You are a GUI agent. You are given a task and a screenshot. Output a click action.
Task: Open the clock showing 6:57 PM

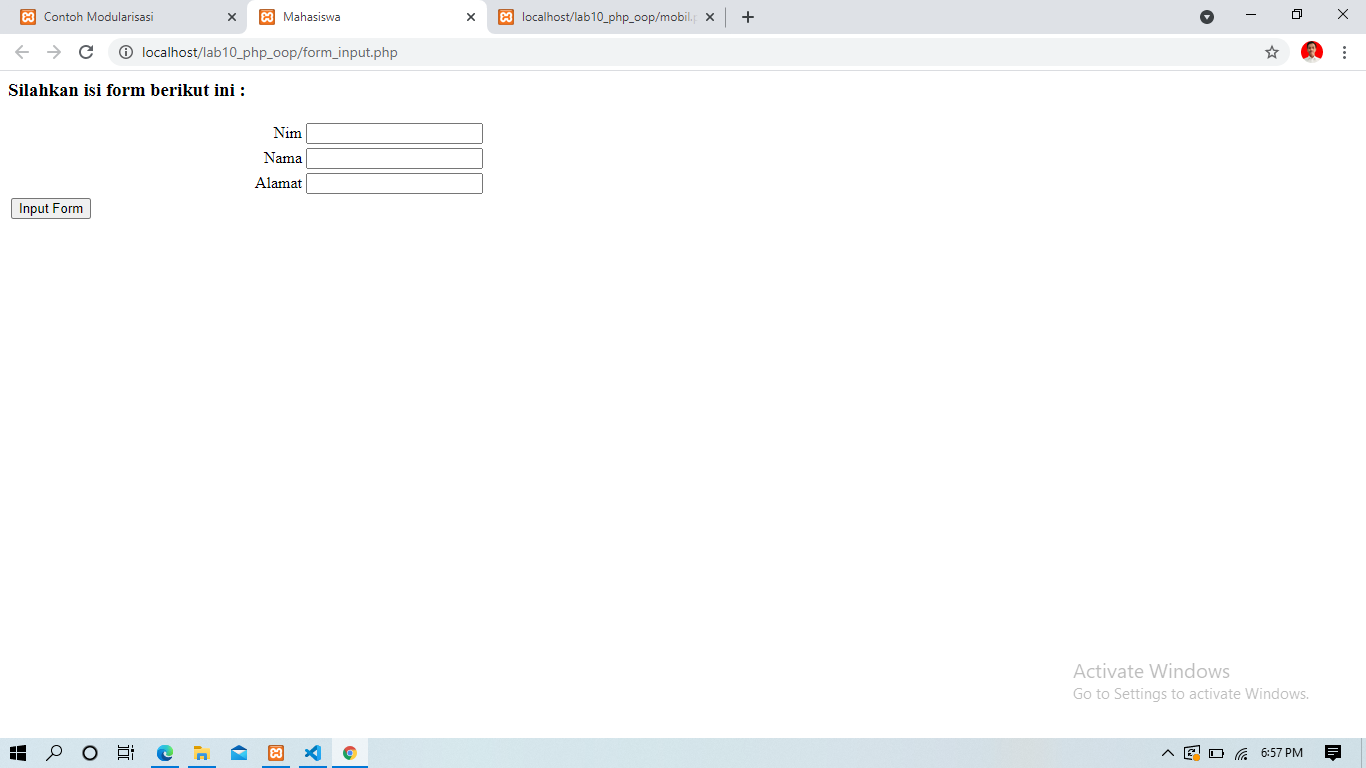pos(1282,753)
